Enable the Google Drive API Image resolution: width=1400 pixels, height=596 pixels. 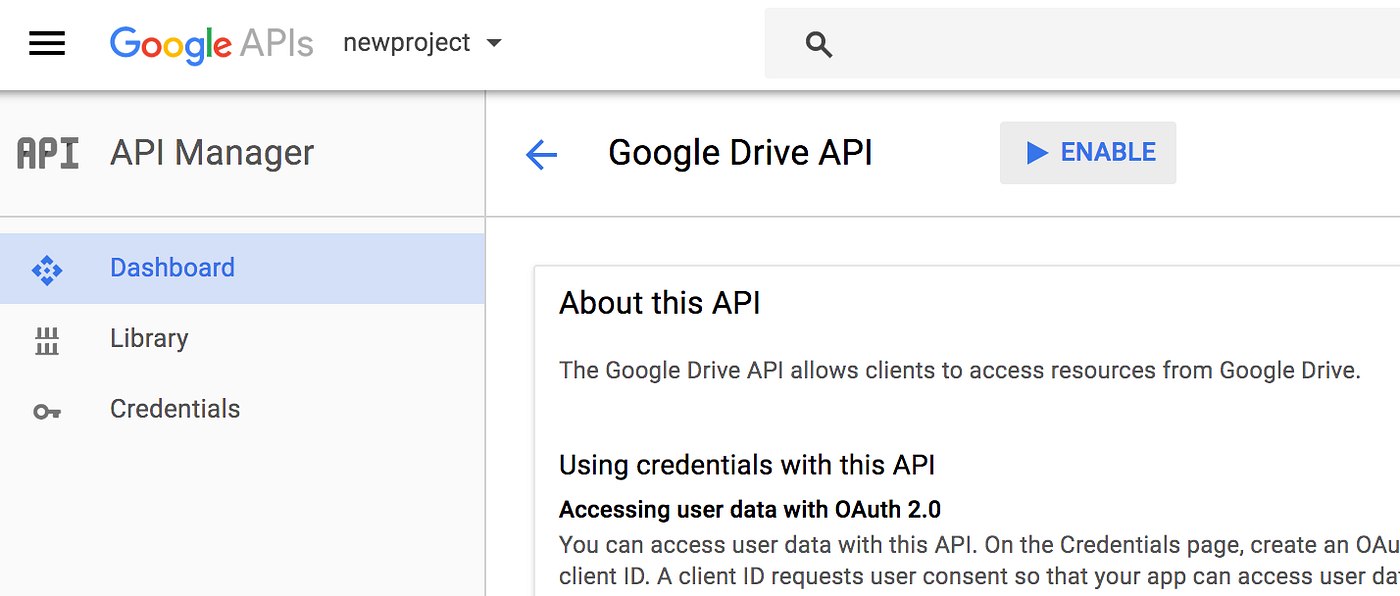[1088, 153]
